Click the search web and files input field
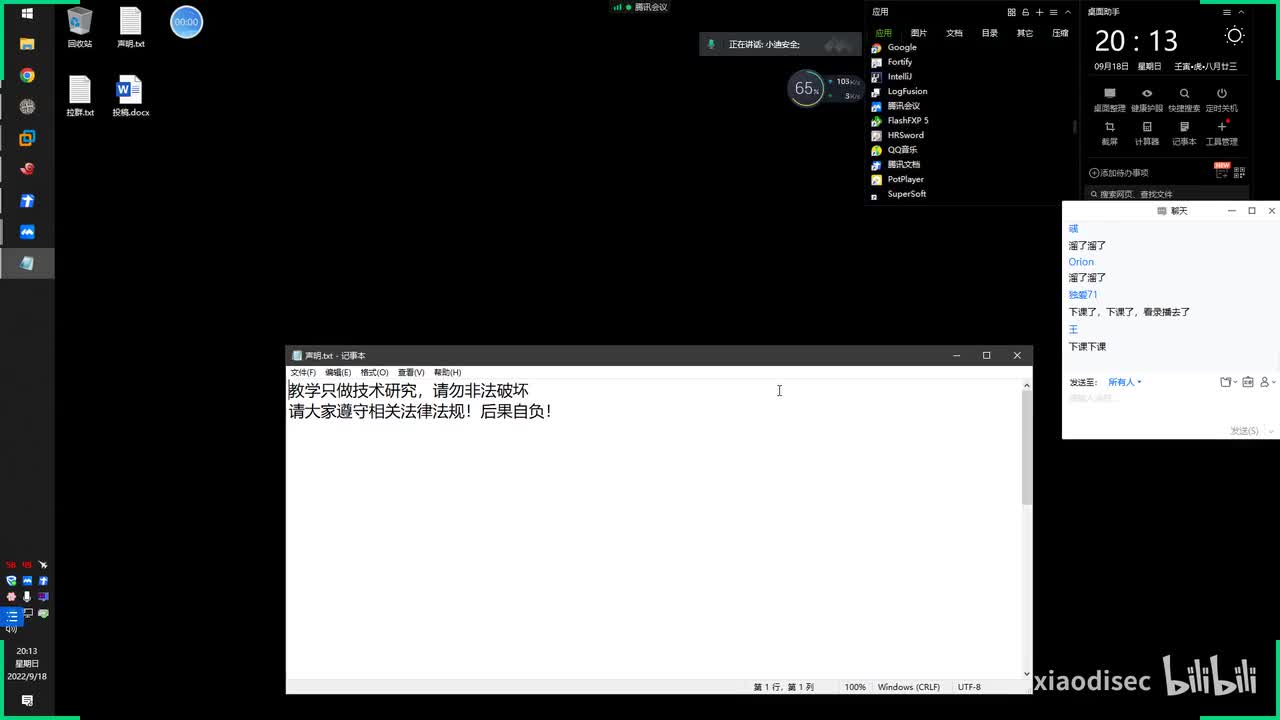 pyautogui.click(x=1168, y=194)
